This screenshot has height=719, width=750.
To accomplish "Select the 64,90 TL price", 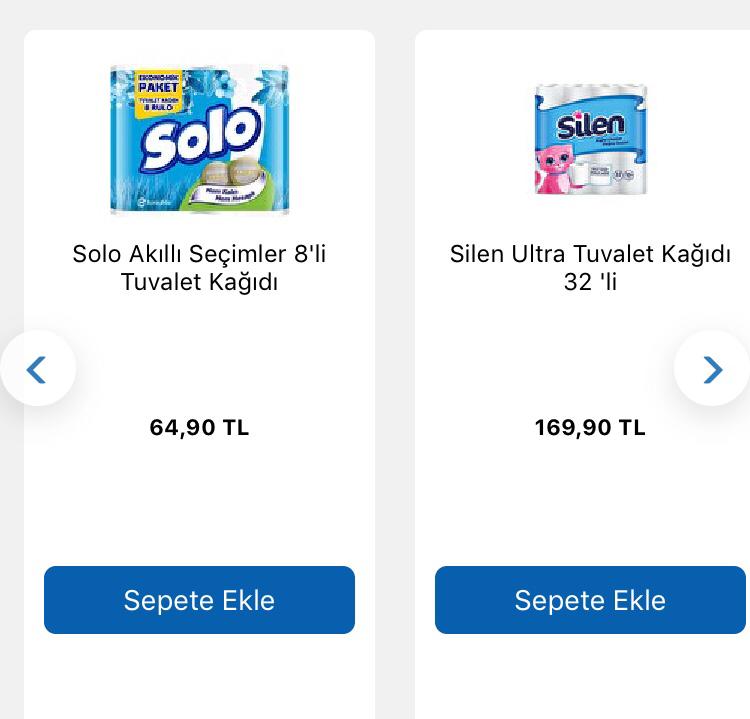I will (x=199, y=428).
